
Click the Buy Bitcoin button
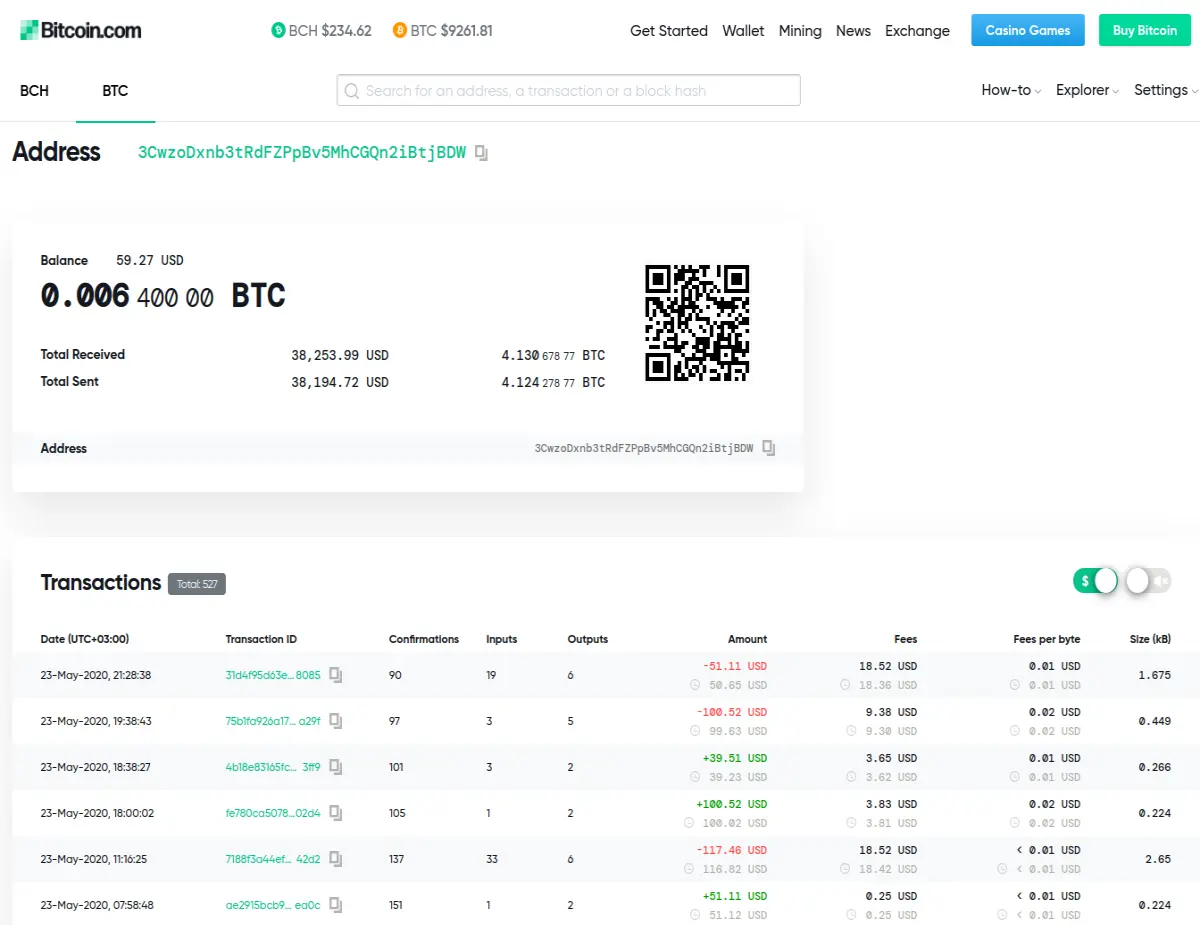point(1145,30)
